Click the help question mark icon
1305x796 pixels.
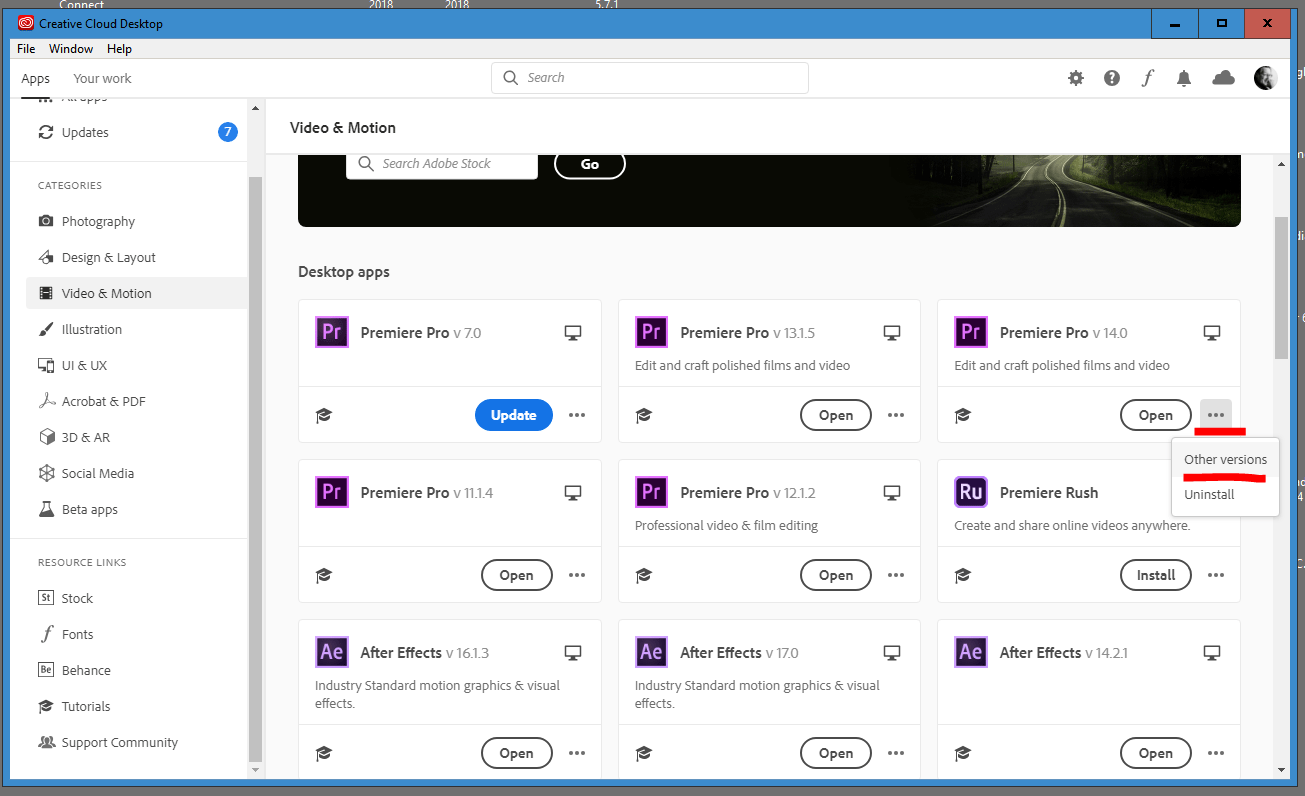pyautogui.click(x=1111, y=77)
